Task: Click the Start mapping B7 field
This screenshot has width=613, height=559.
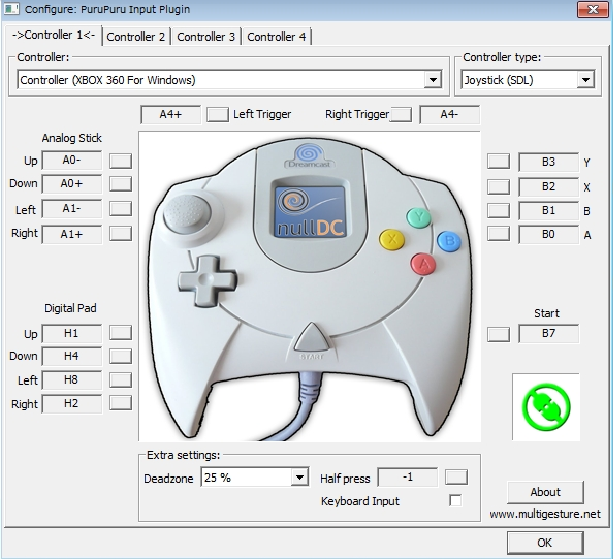Action: pos(548,333)
